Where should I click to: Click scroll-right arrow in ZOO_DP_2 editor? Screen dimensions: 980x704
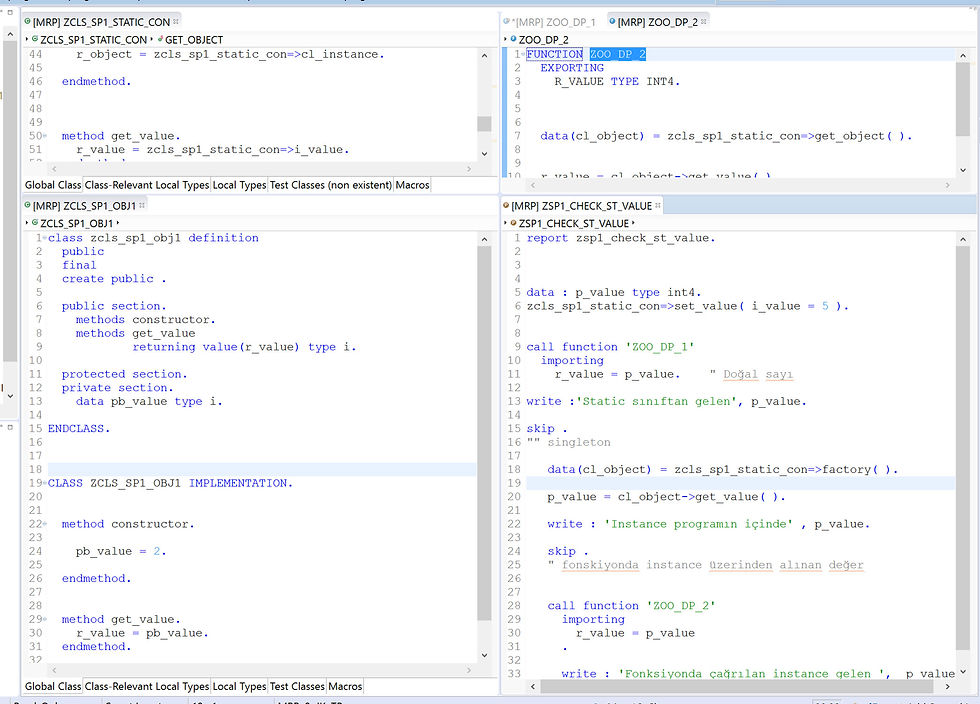click(948, 185)
